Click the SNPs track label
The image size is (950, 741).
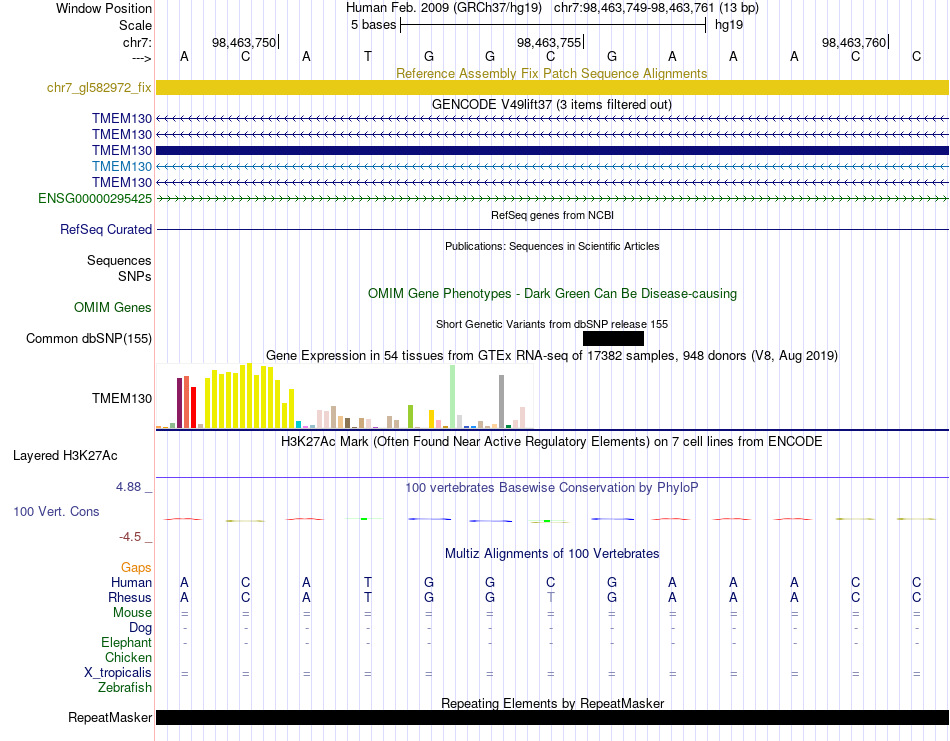[x=135, y=276]
